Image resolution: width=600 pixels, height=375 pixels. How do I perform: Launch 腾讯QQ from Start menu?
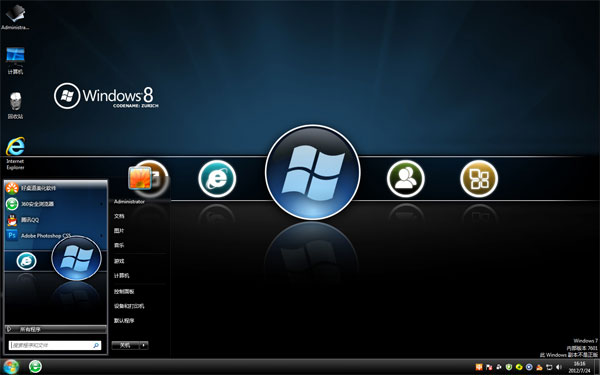click(55, 220)
